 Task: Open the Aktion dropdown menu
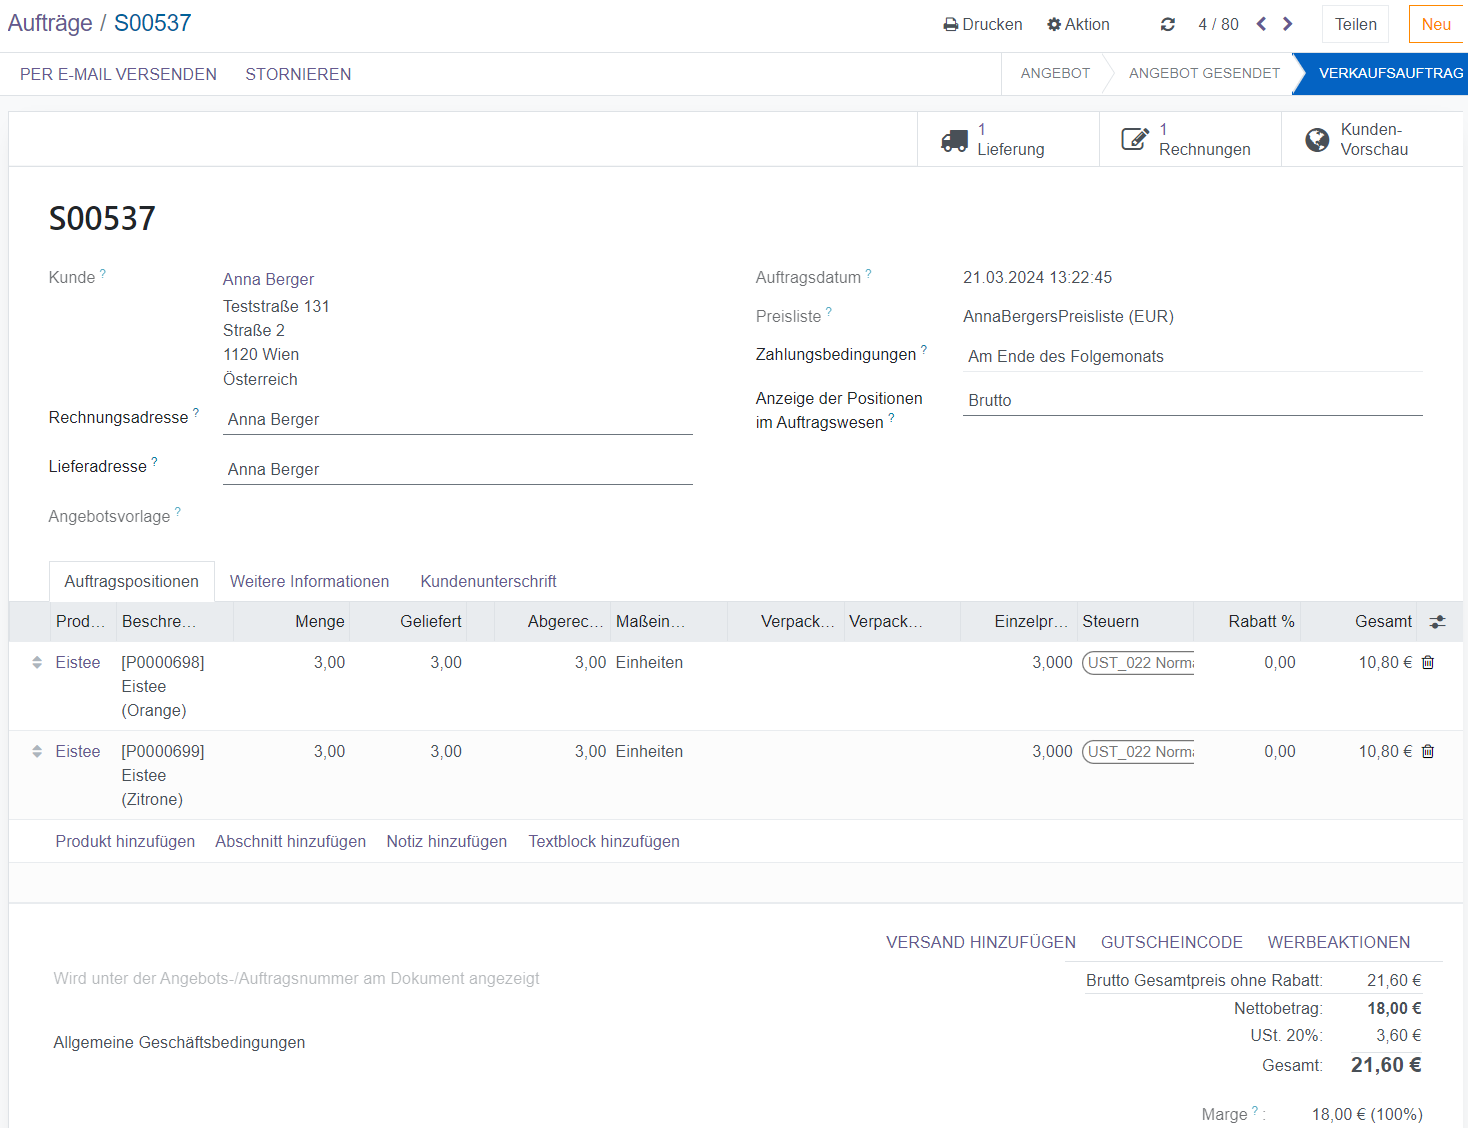click(x=1078, y=24)
